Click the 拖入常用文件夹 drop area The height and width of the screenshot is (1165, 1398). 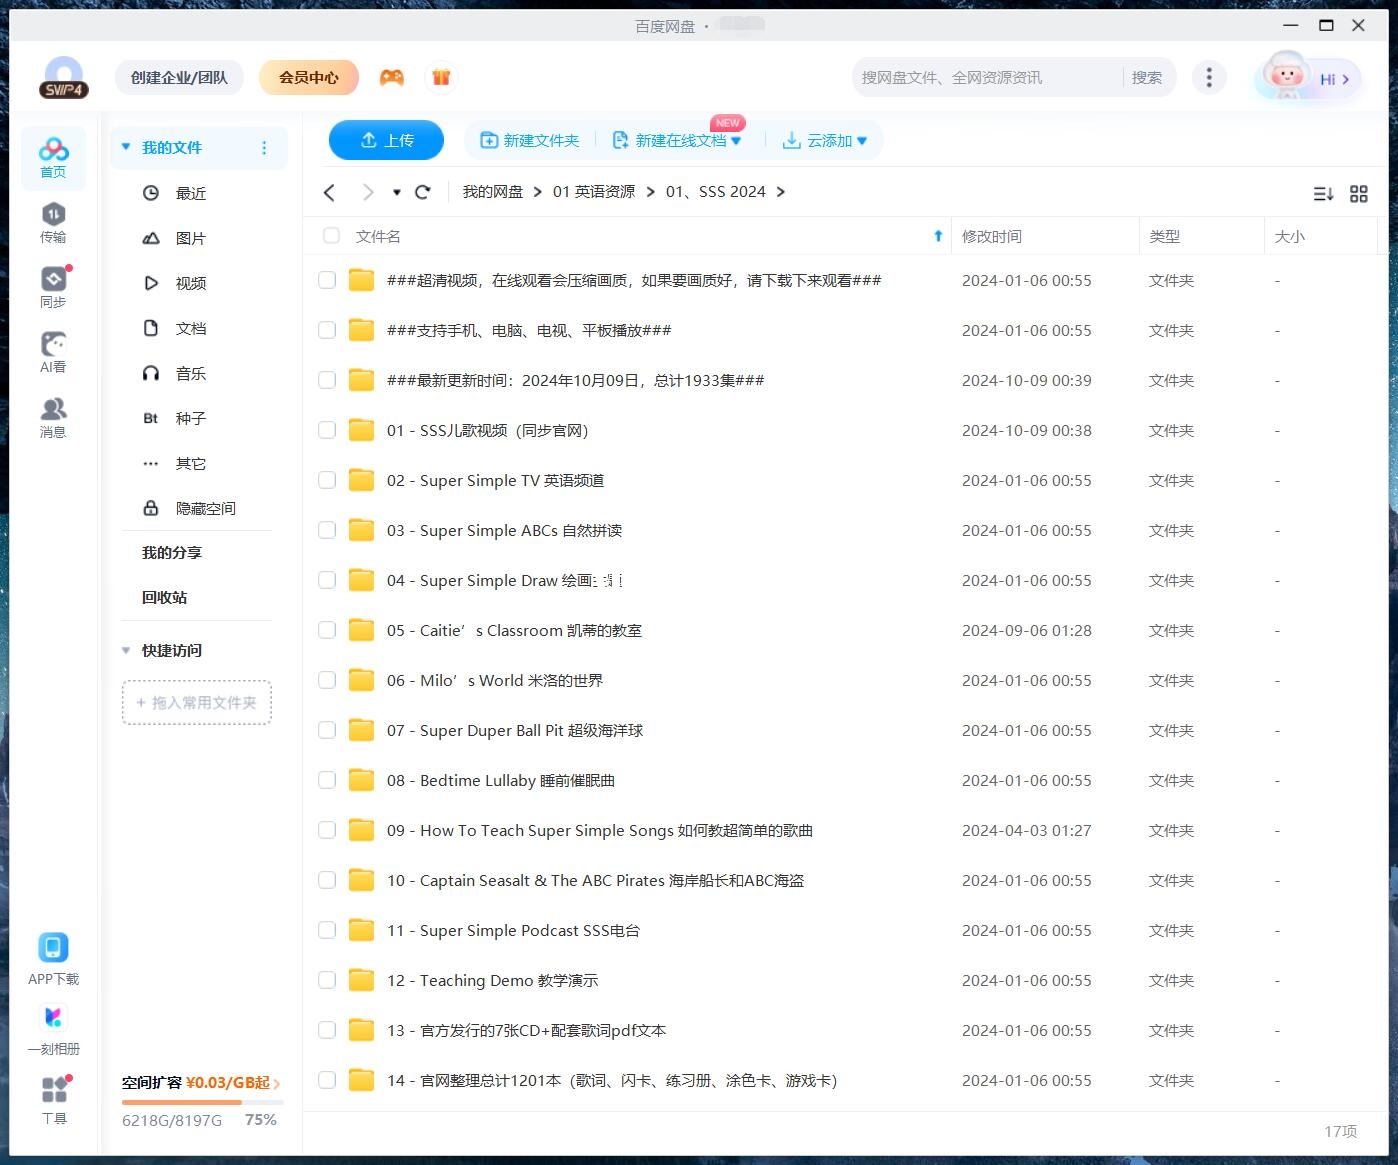tap(197, 703)
